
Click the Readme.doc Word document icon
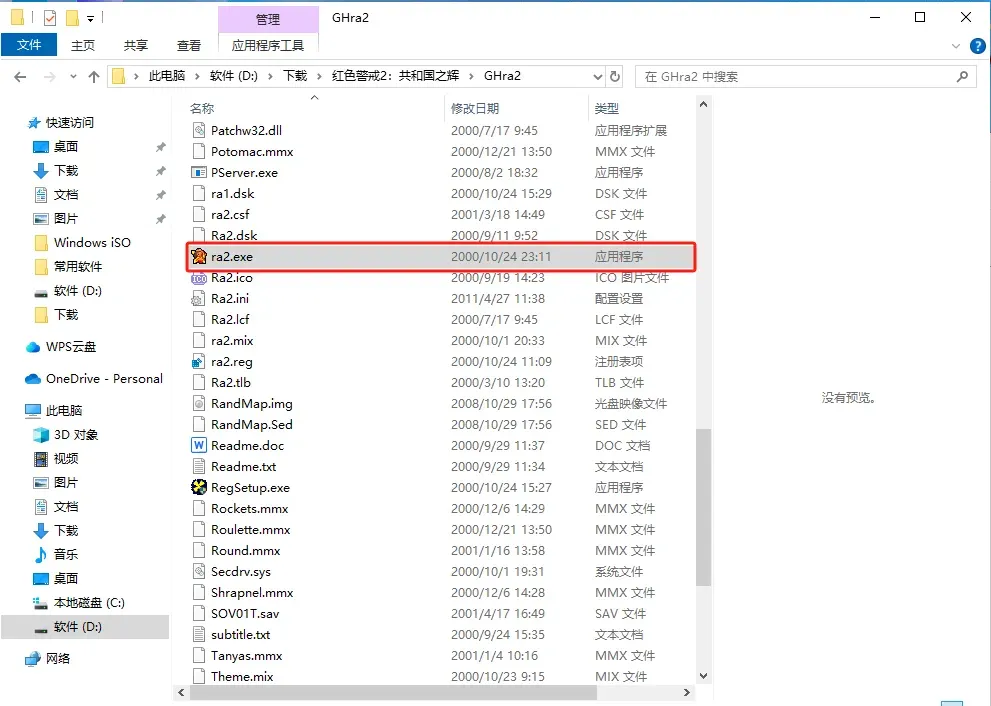point(199,445)
